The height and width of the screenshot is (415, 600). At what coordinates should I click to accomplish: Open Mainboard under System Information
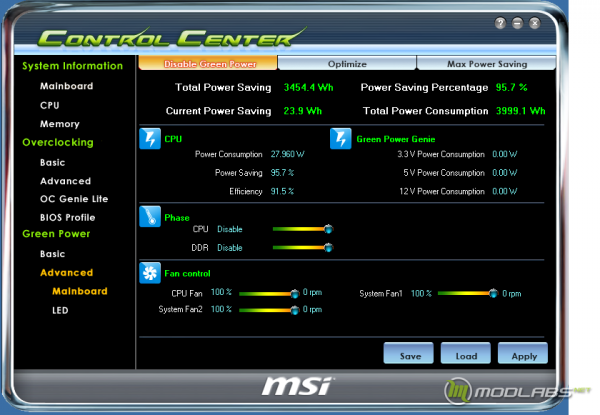(x=67, y=86)
